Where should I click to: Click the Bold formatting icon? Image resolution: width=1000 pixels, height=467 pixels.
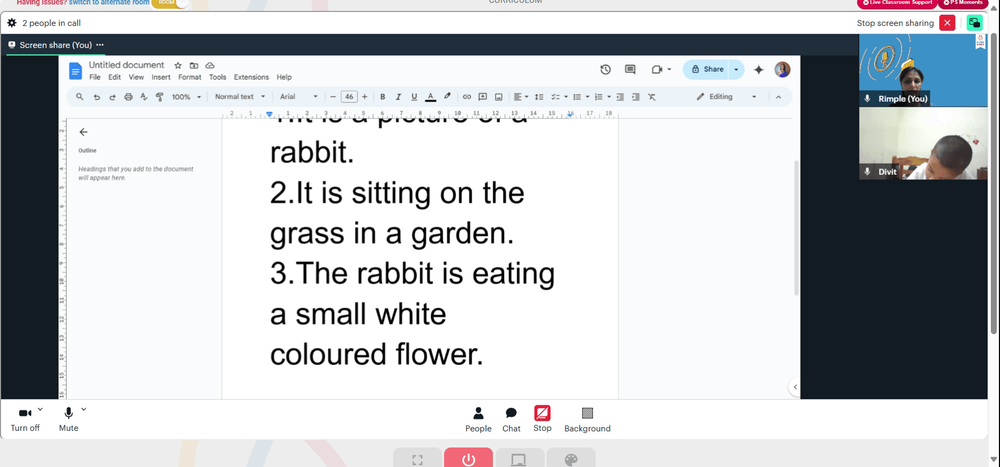tap(383, 97)
